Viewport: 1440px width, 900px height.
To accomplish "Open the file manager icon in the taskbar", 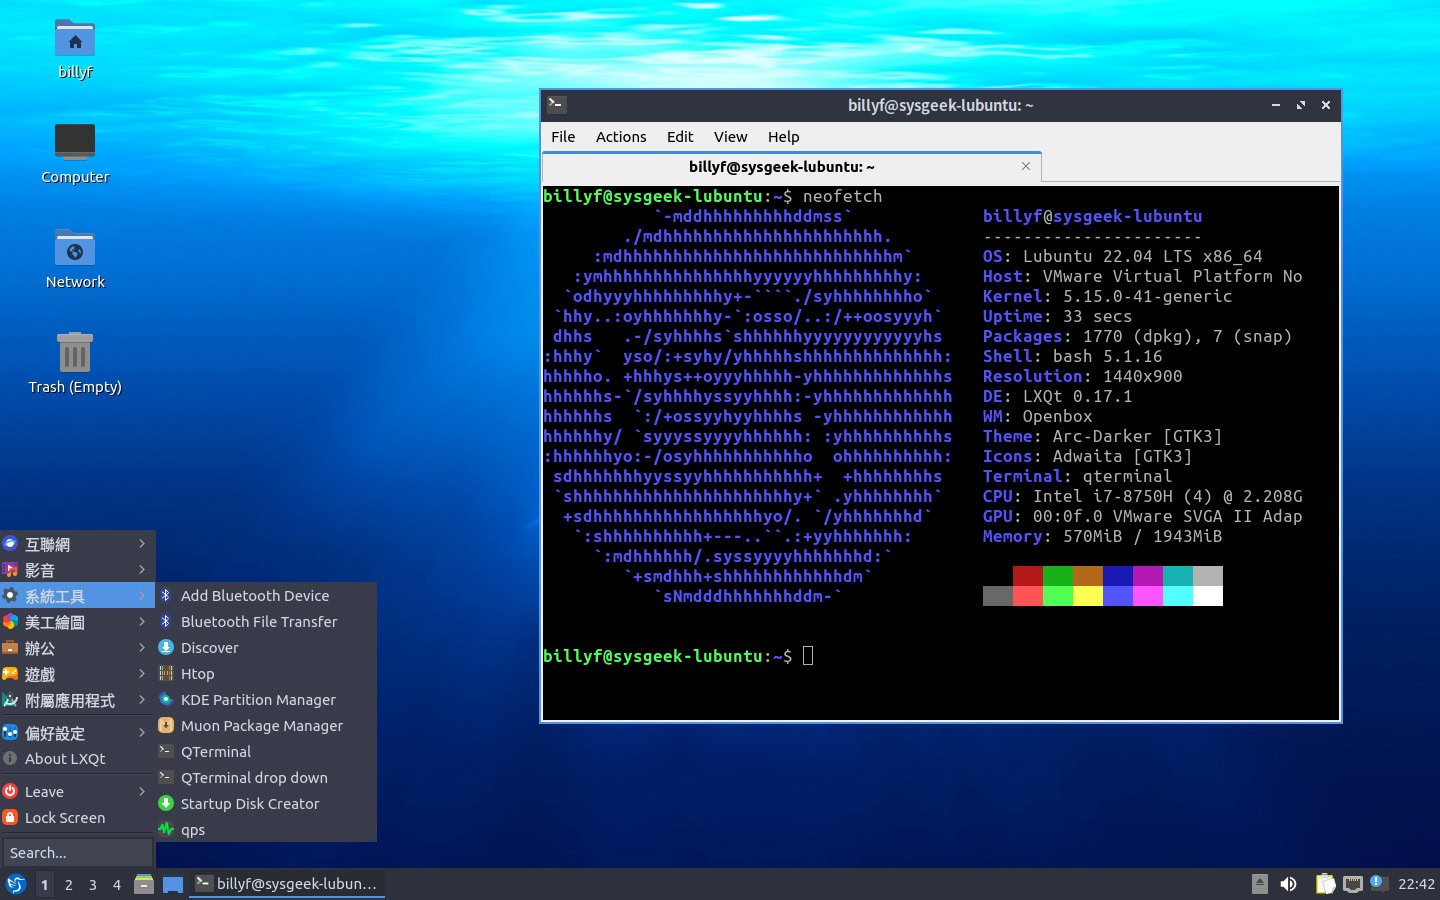I will 144,884.
